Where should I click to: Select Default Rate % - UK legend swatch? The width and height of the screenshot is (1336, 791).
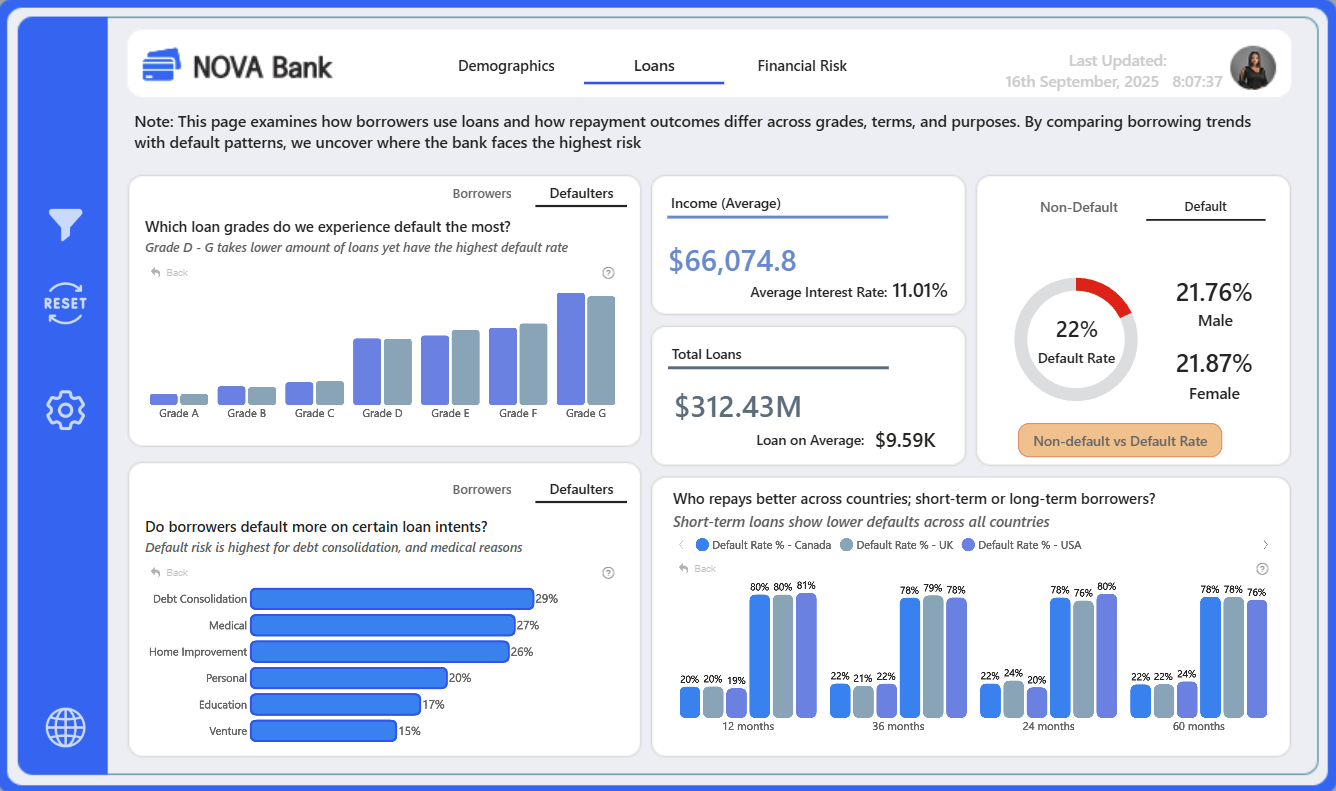point(846,545)
